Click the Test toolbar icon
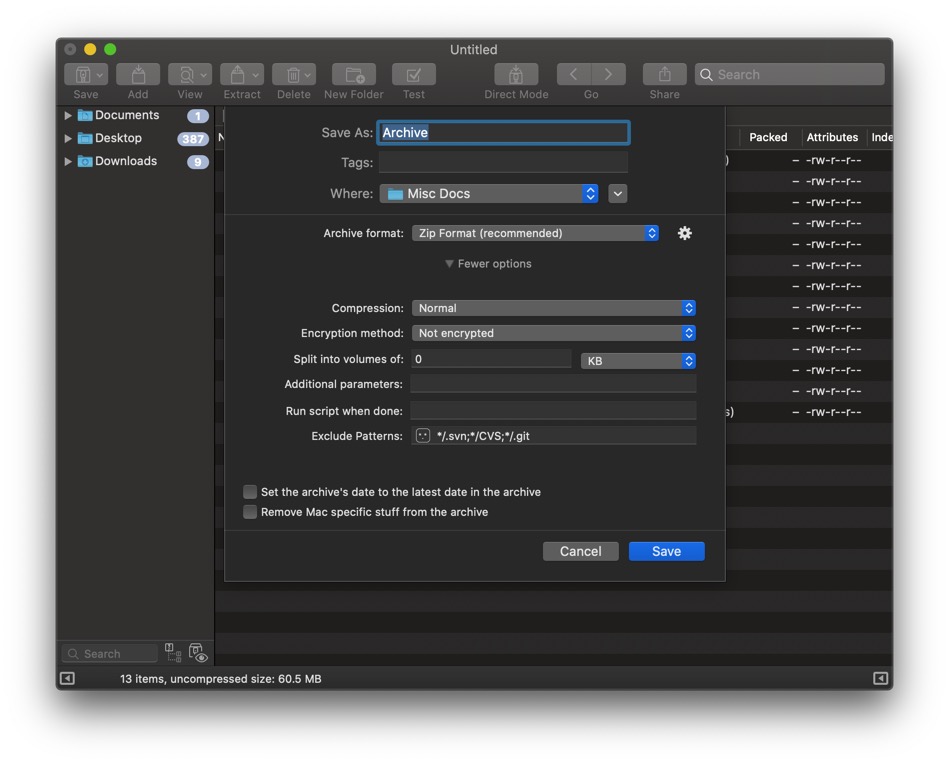949x764 pixels. coord(414,74)
